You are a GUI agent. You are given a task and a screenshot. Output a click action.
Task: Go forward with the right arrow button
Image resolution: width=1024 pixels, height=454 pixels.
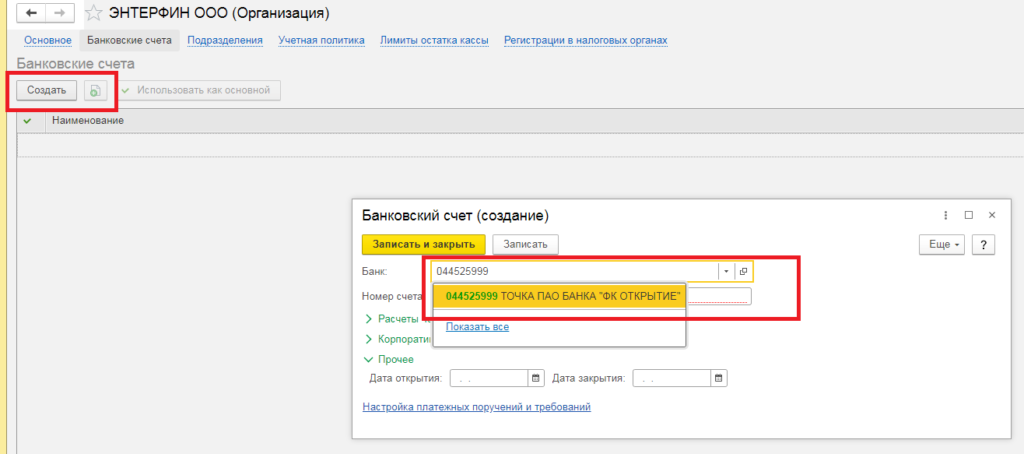60,13
